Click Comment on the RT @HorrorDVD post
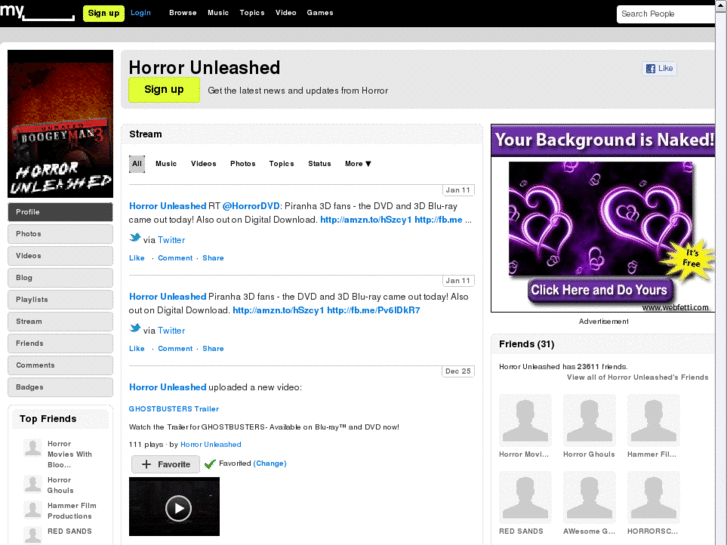 tap(175, 258)
